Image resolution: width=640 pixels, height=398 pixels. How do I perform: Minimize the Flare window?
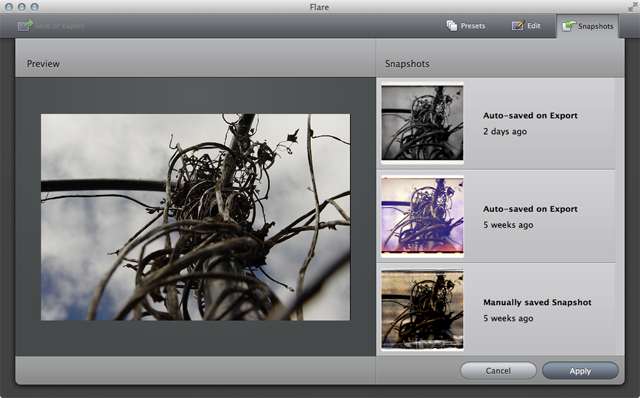point(22,7)
